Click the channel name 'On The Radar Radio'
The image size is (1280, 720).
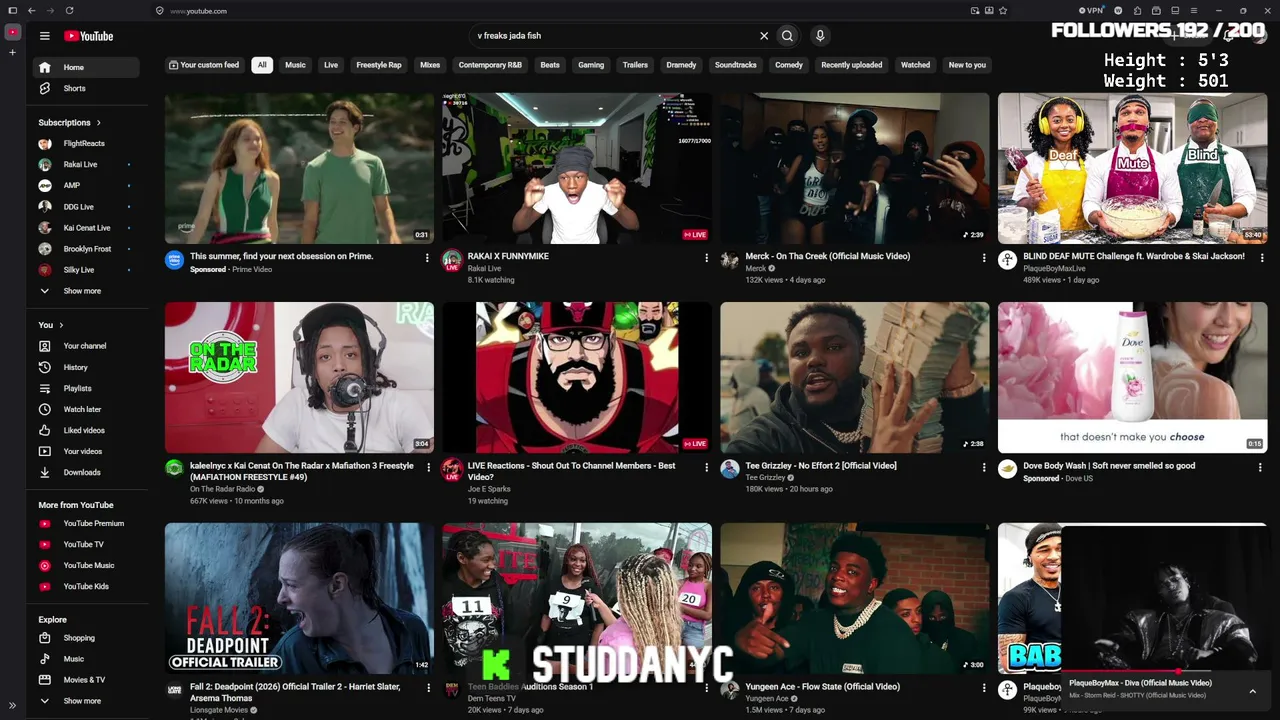point(222,489)
